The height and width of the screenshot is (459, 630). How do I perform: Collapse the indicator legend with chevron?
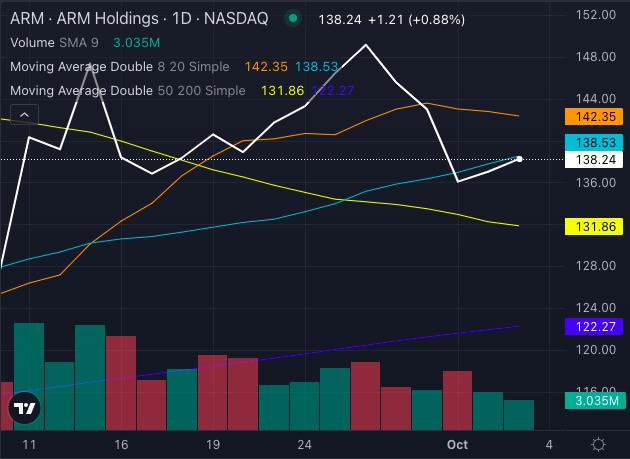click(x=25, y=115)
